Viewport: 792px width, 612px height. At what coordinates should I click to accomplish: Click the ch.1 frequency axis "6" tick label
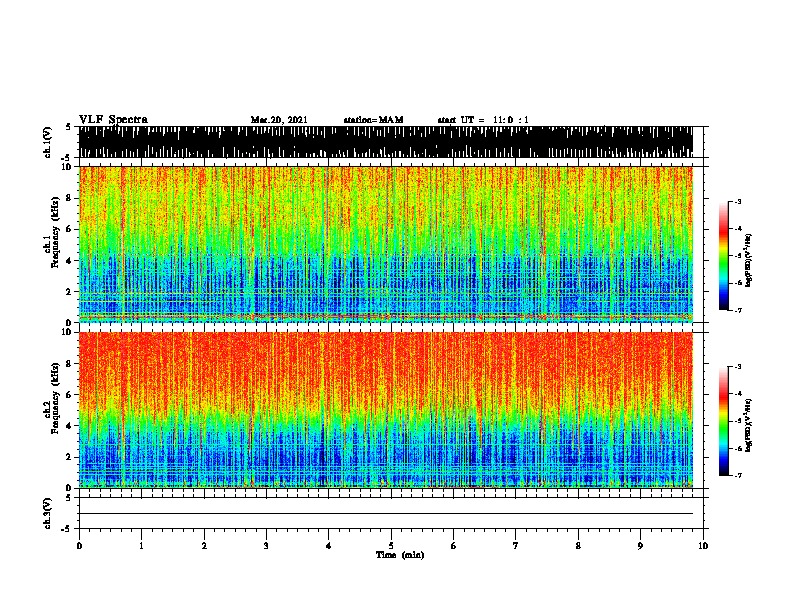coord(70,229)
